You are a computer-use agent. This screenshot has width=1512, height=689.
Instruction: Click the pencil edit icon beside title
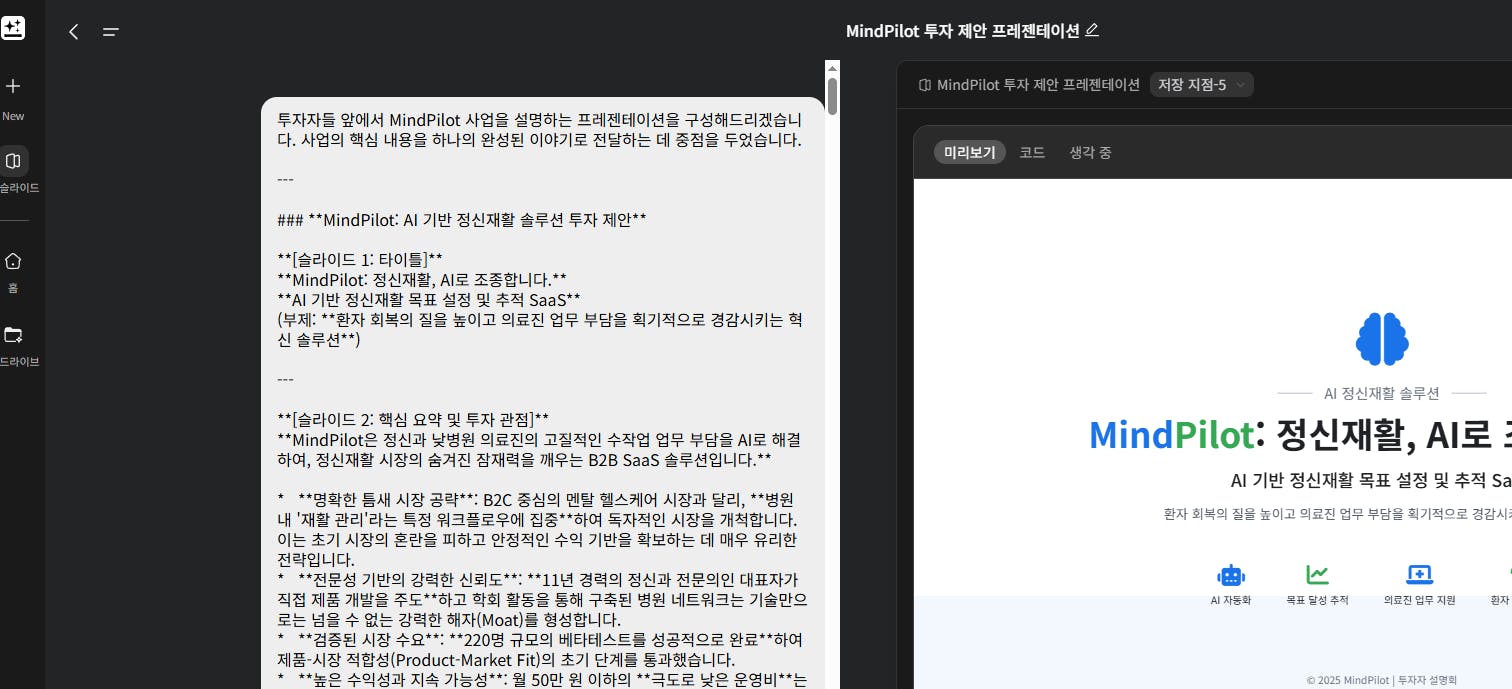1092,30
